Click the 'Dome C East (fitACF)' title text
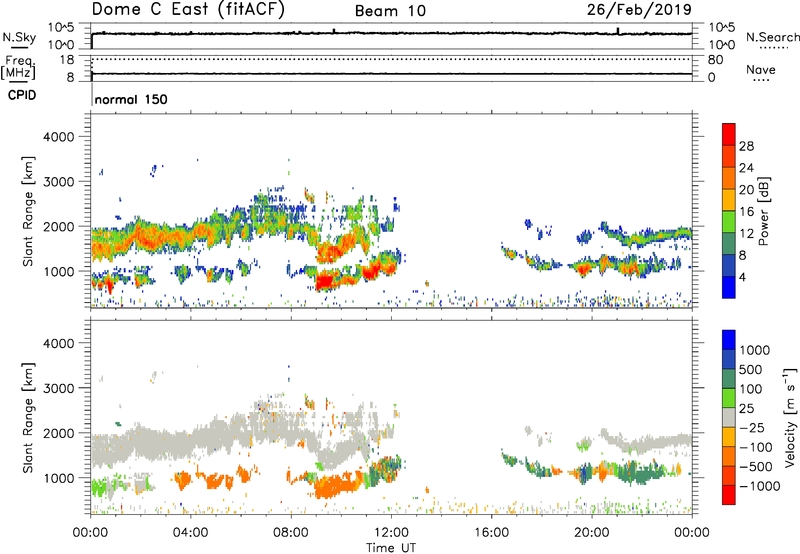The width and height of the screenshot is (800, 554). (188, 9)
